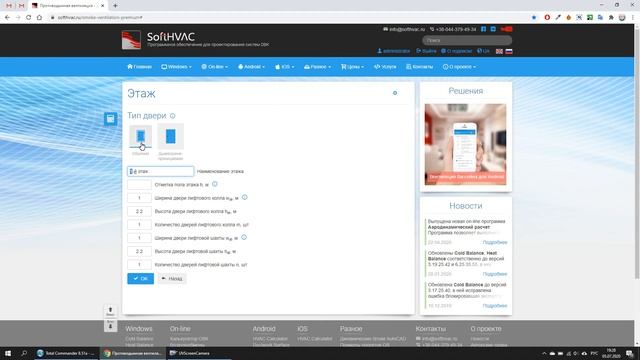Select the first door type tile
640x360 pixels.
(x=140, y=136)
